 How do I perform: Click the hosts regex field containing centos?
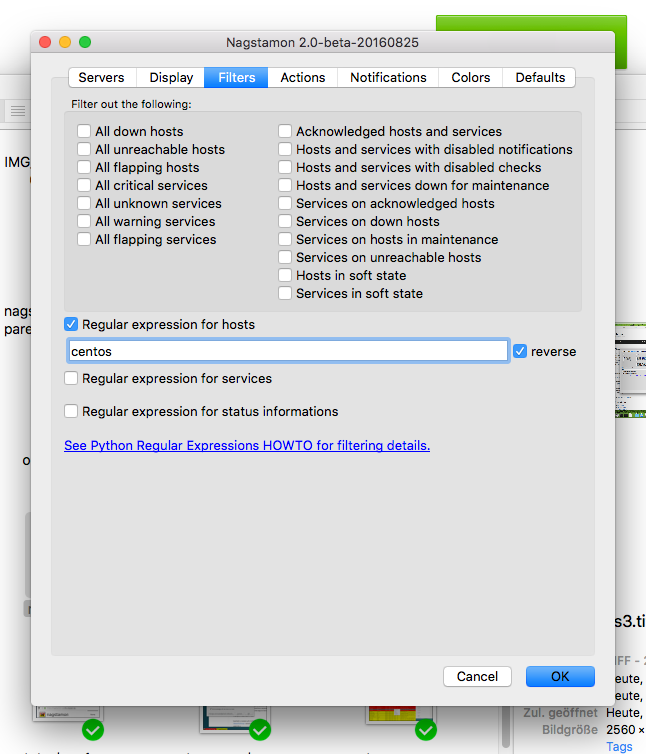point(288,352)
